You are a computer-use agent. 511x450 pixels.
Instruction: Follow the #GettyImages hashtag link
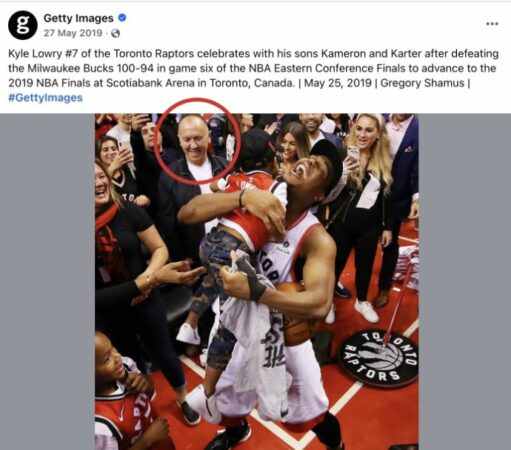pos(45,98)
